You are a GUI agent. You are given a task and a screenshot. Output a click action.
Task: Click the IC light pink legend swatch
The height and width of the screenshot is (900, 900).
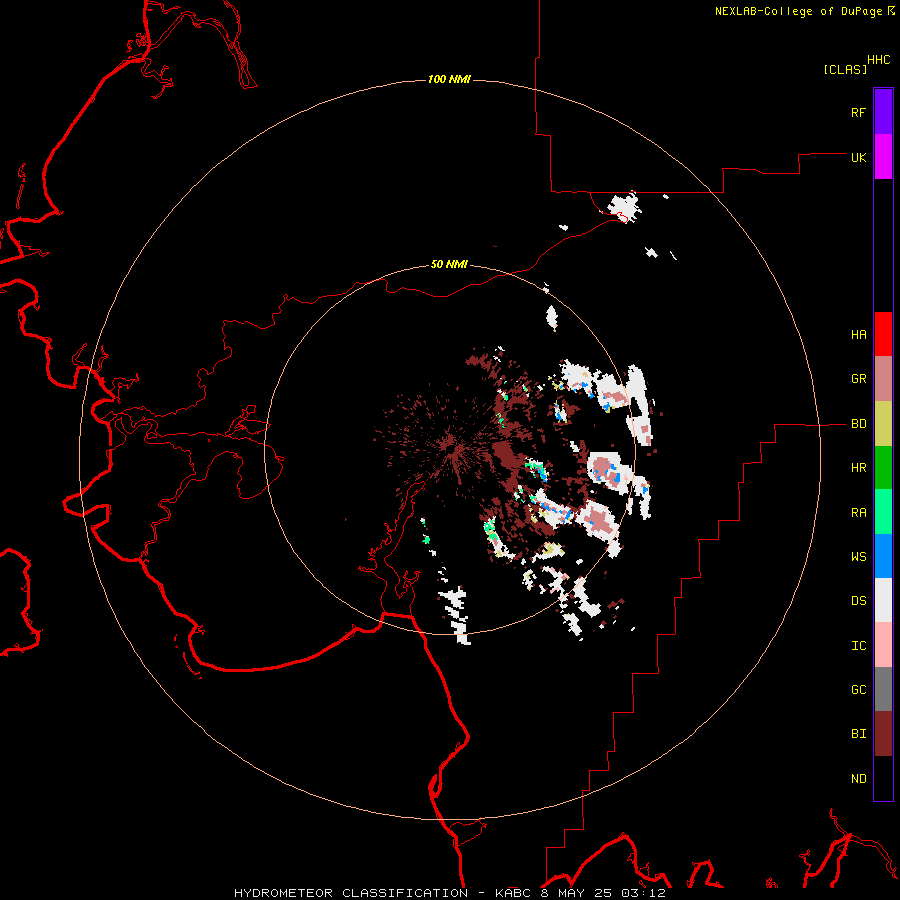883,645
